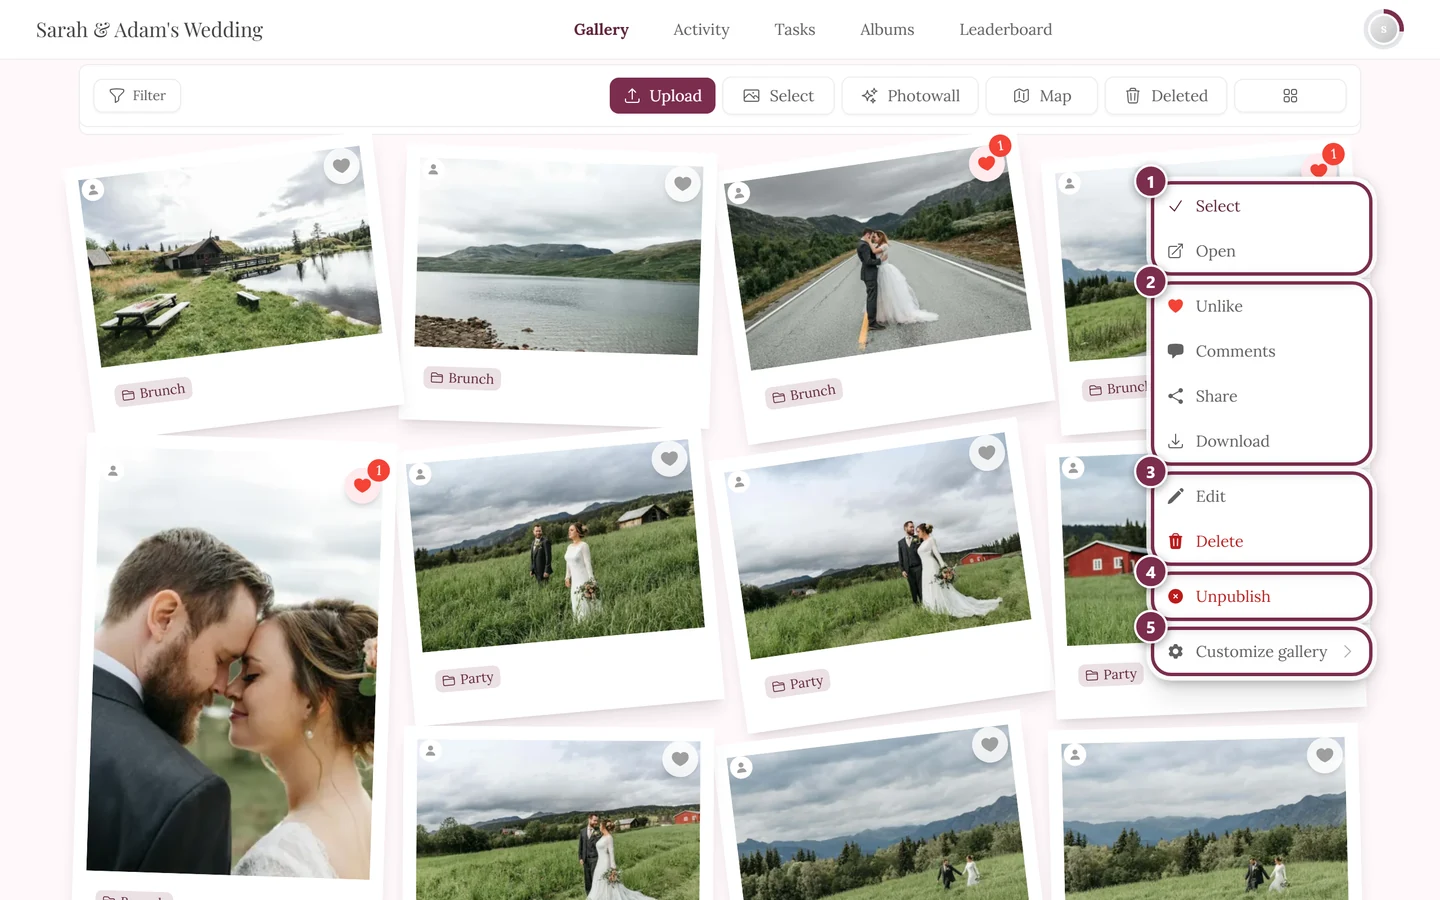Image resolution: width=1440 pixels, height=900 pixels.
Task: Like the bottom couple with red house photo
Action: pyautogui.click(x=680, y=759)
